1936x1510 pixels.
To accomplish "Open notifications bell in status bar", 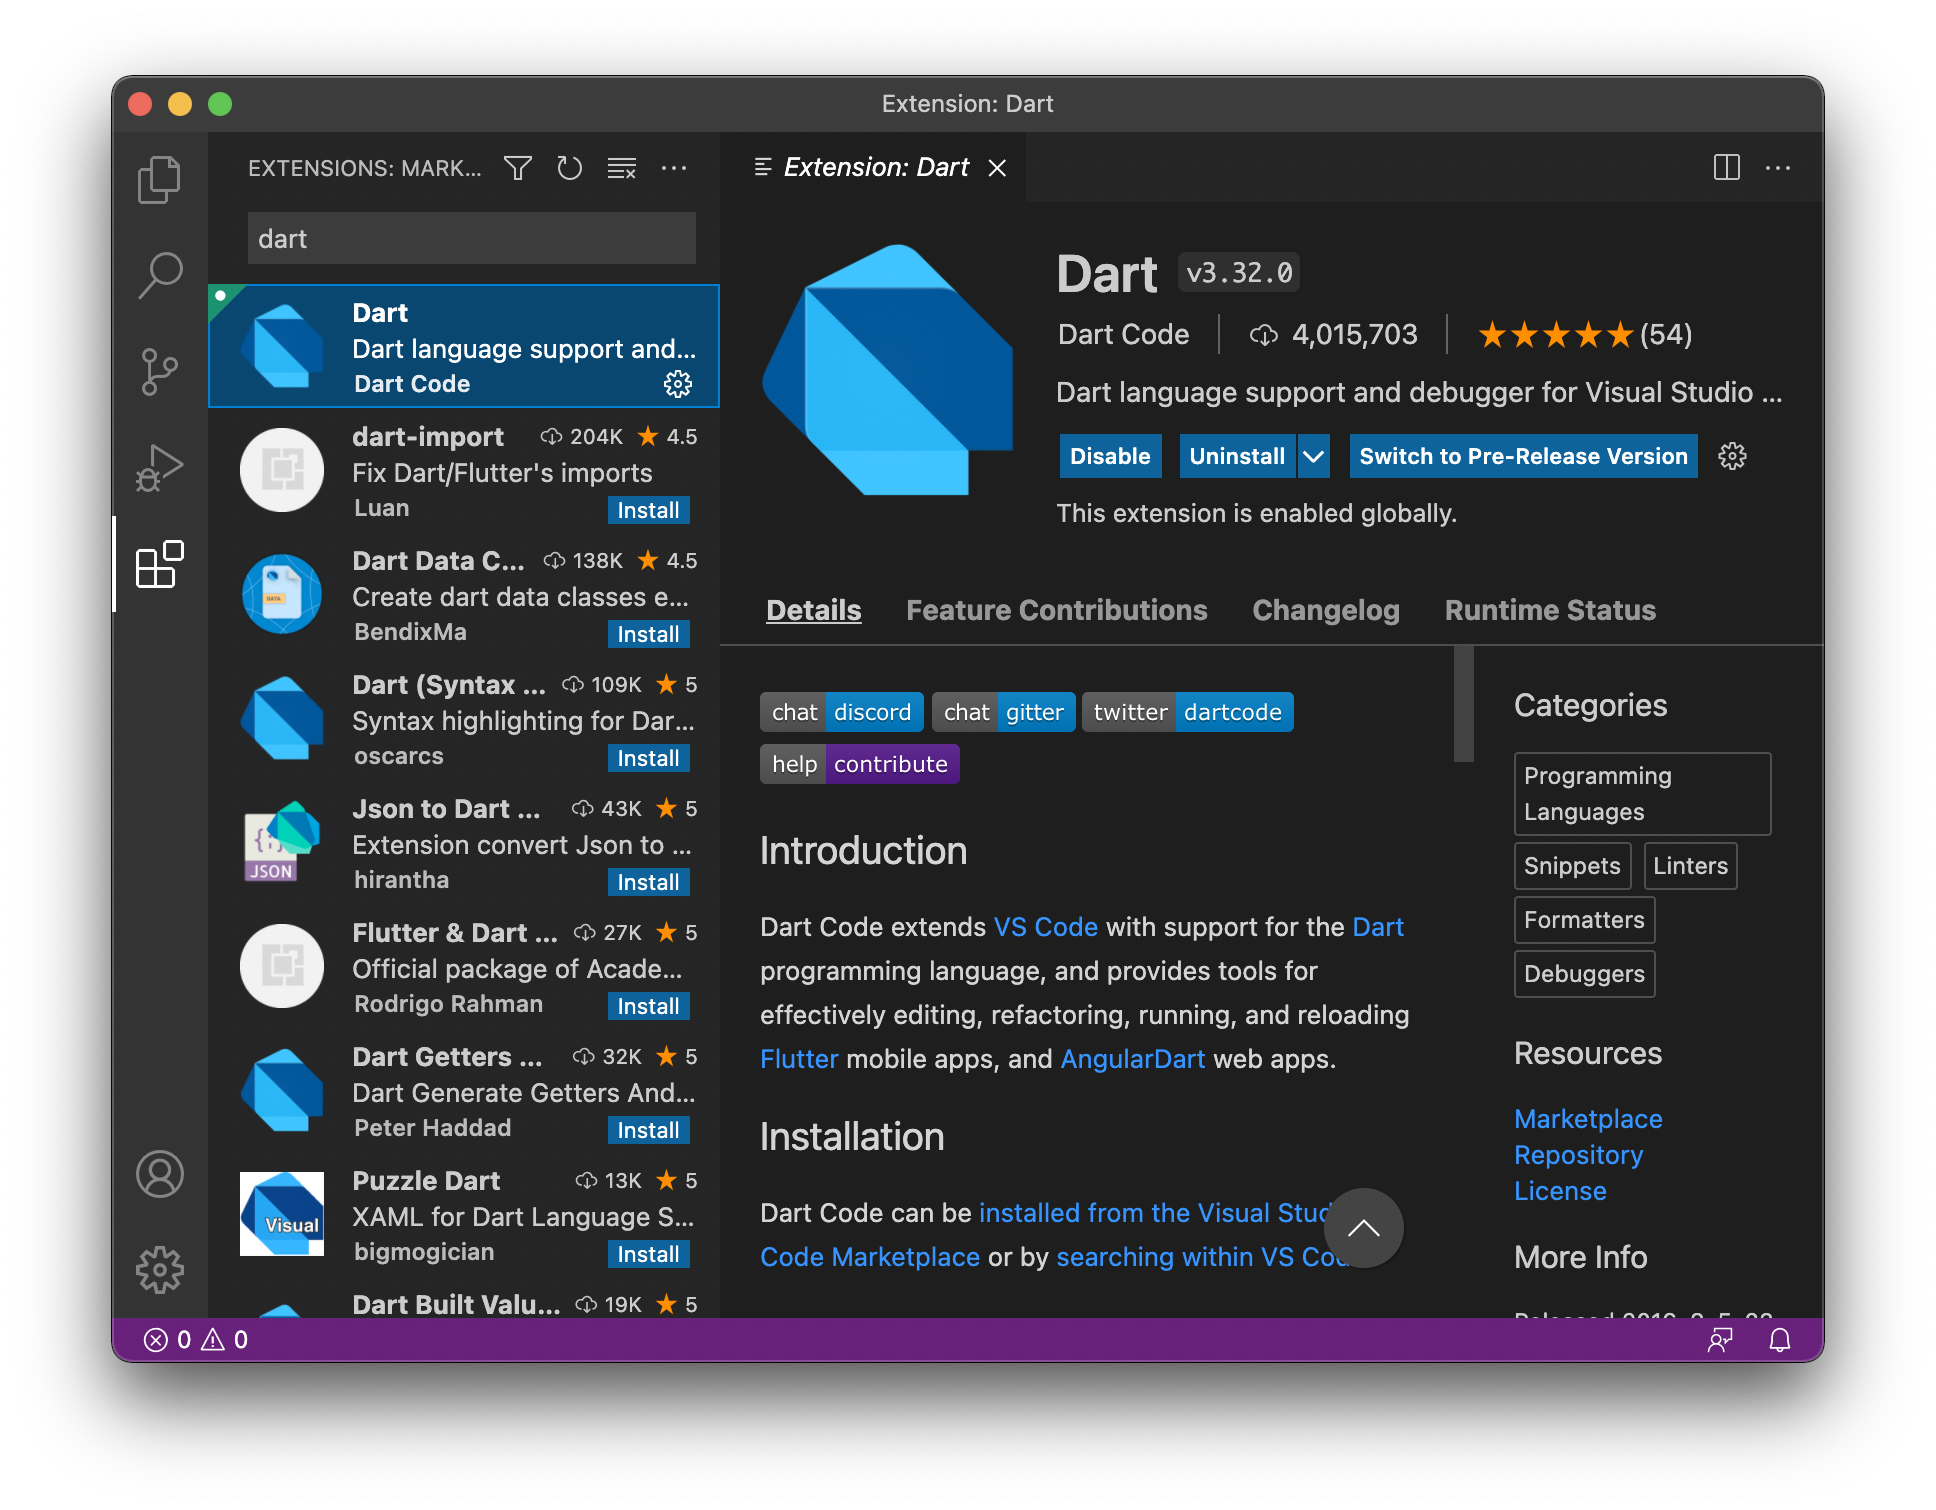I will coord(1779,1340).
